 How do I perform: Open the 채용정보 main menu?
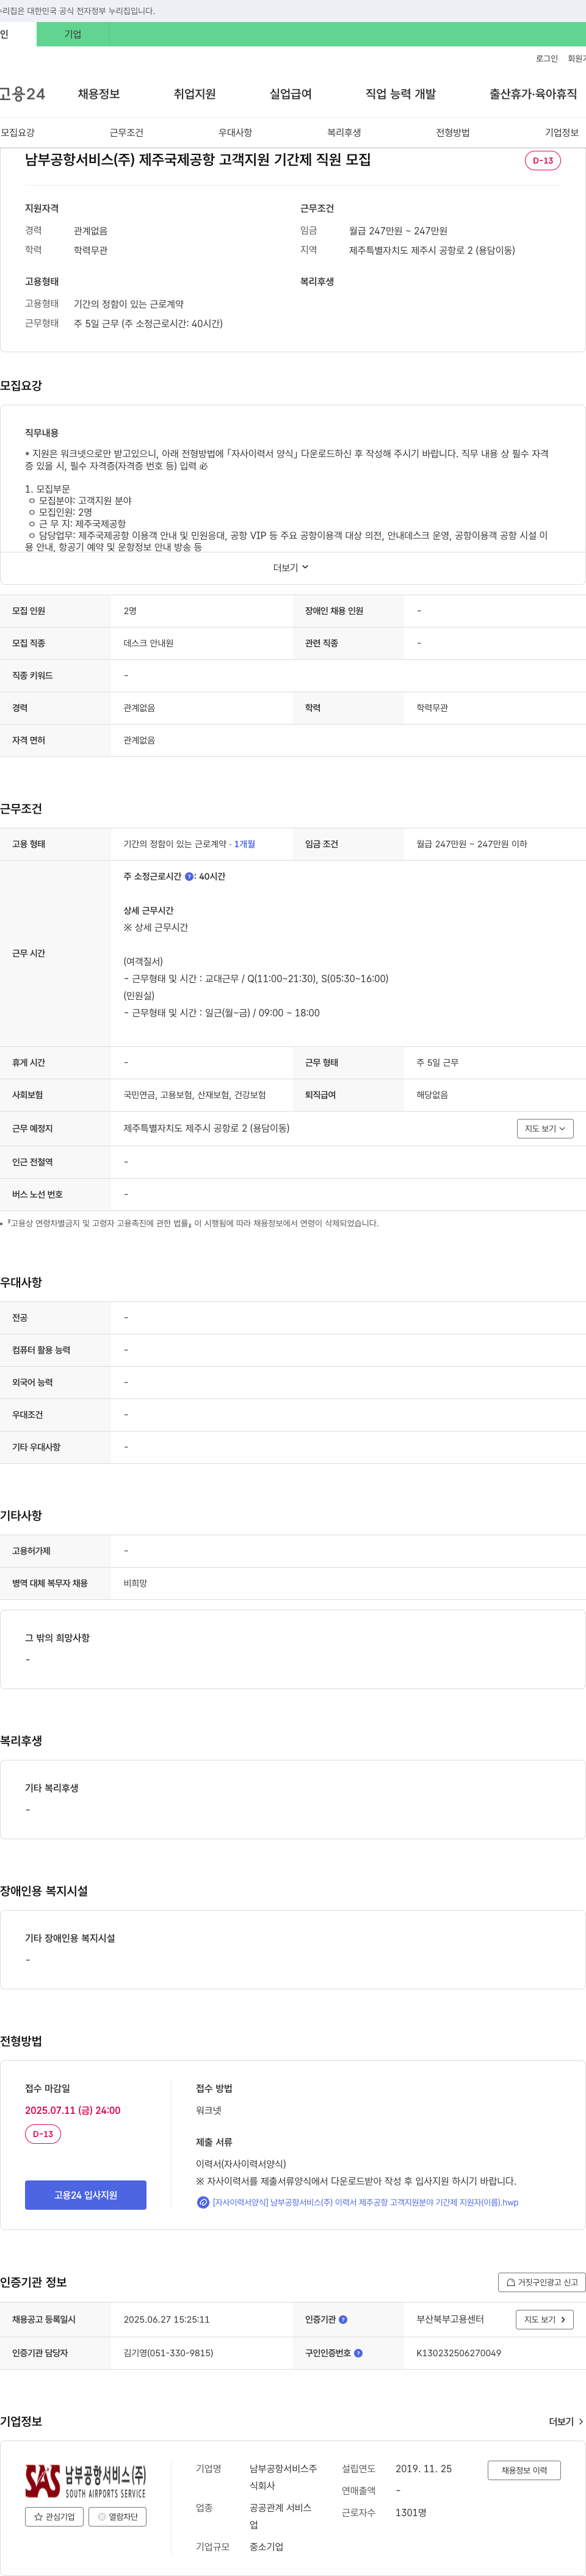(99, 94)
